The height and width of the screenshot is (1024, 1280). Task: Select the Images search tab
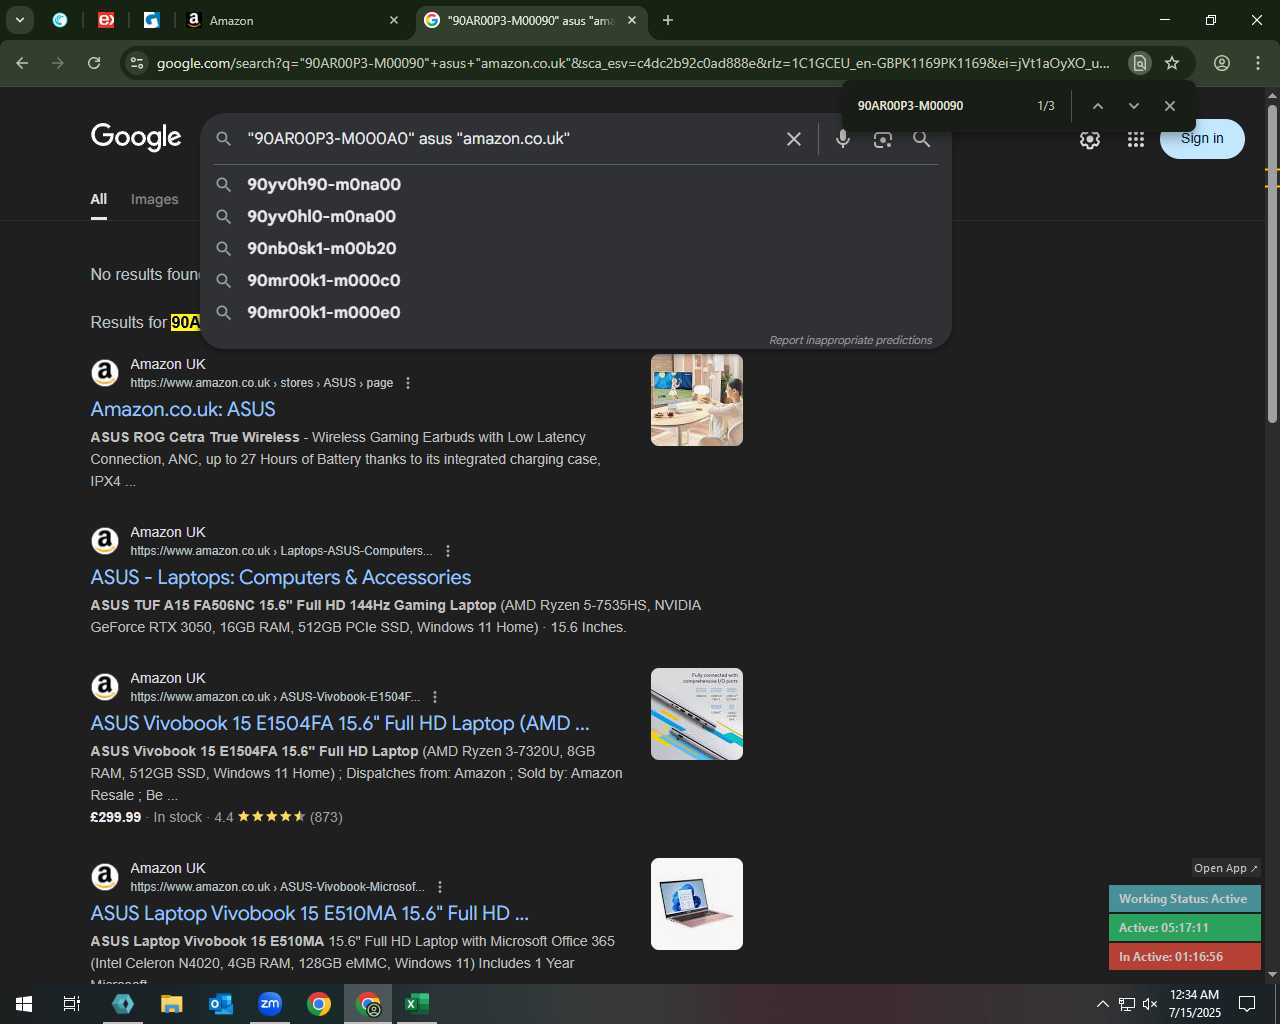(x=154, y=199)
